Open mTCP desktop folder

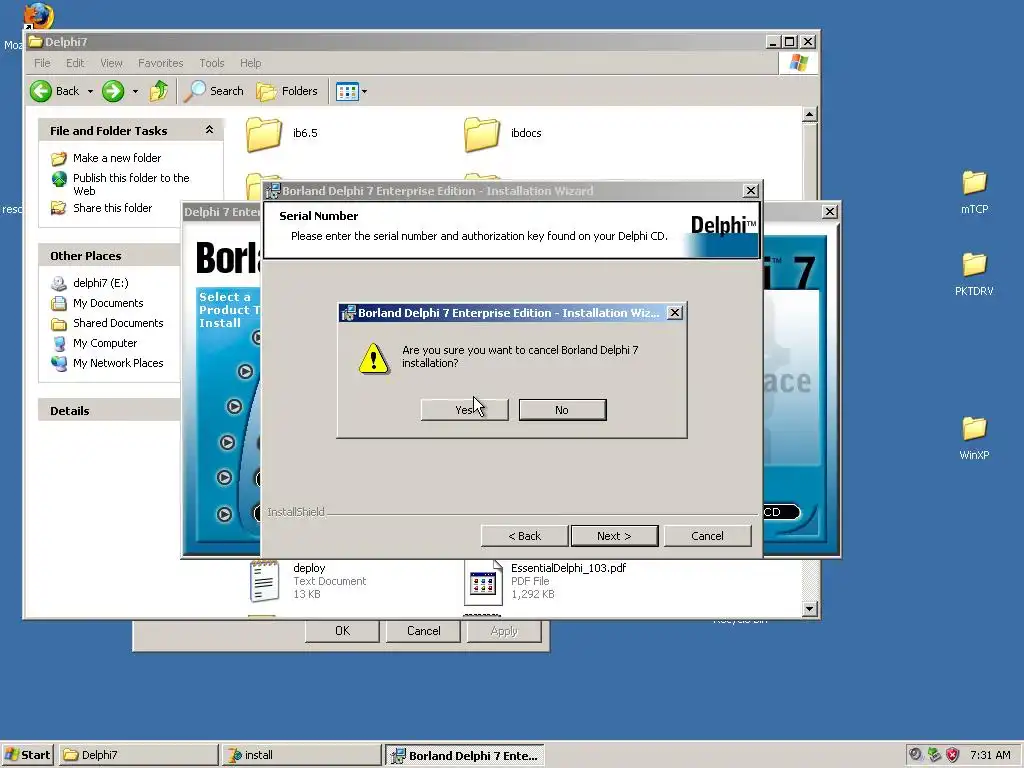click(x=974, y=192)
